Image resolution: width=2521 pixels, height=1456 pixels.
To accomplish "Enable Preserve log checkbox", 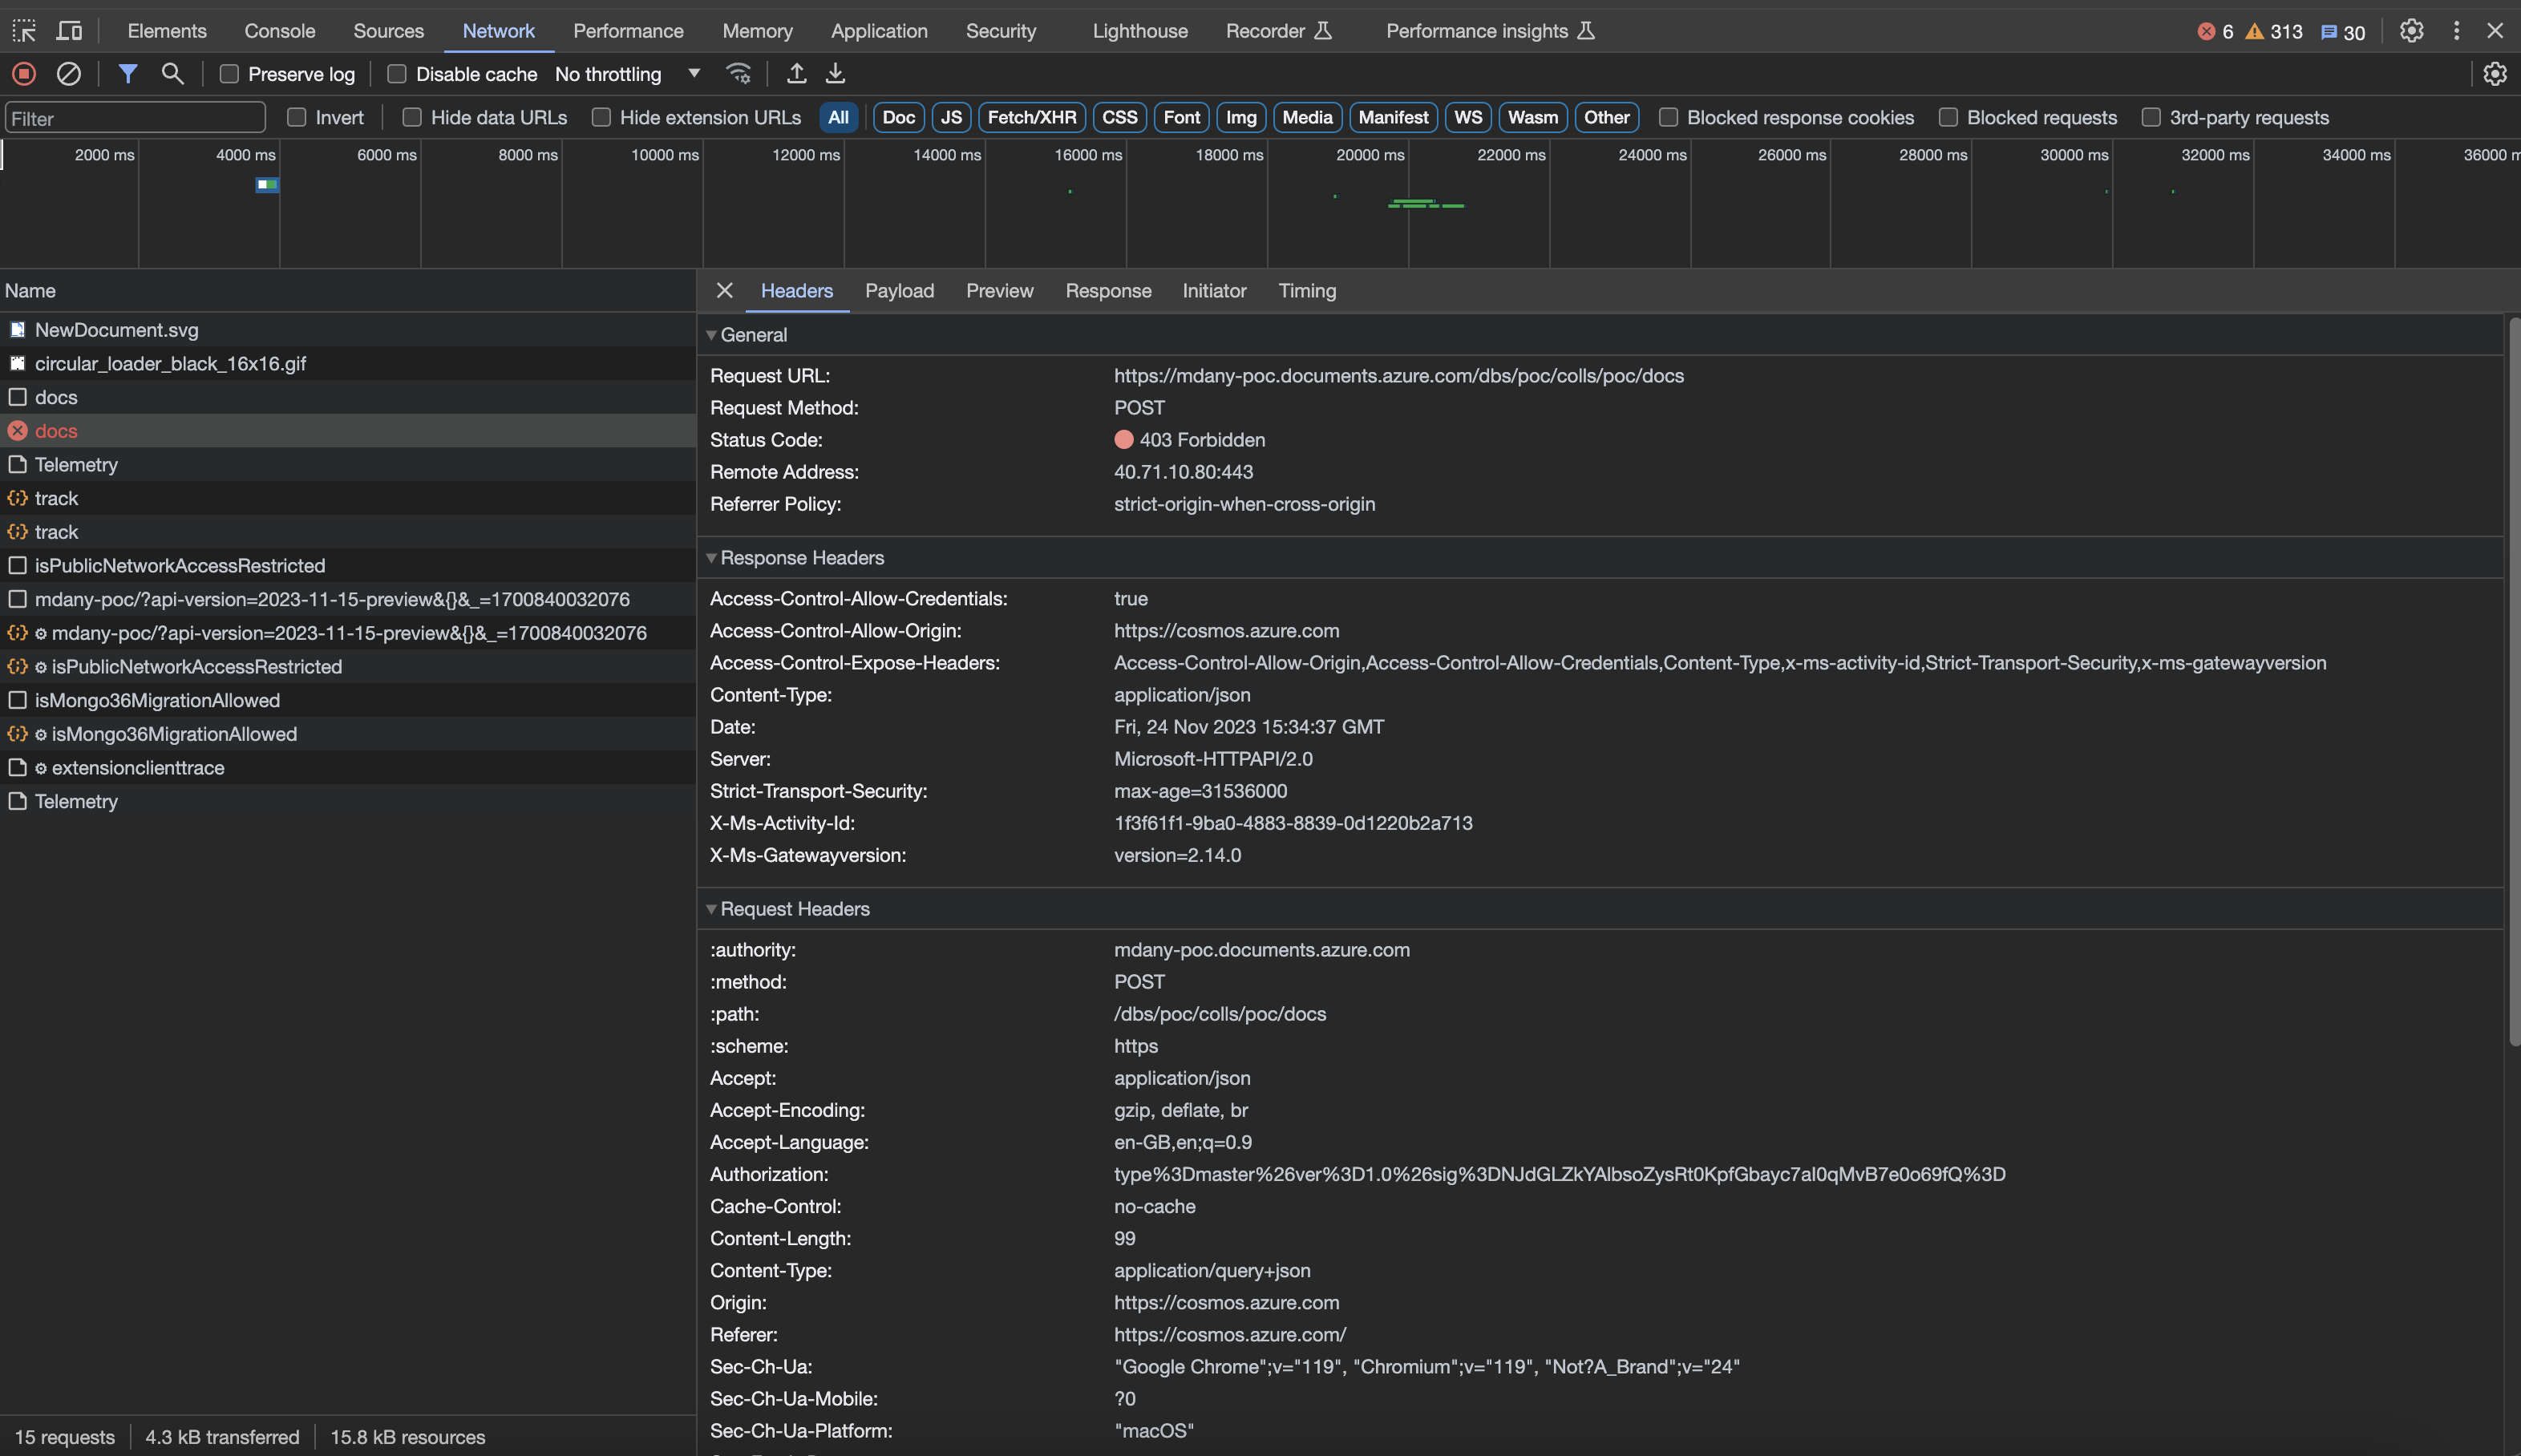I will [x=229, y=74].
